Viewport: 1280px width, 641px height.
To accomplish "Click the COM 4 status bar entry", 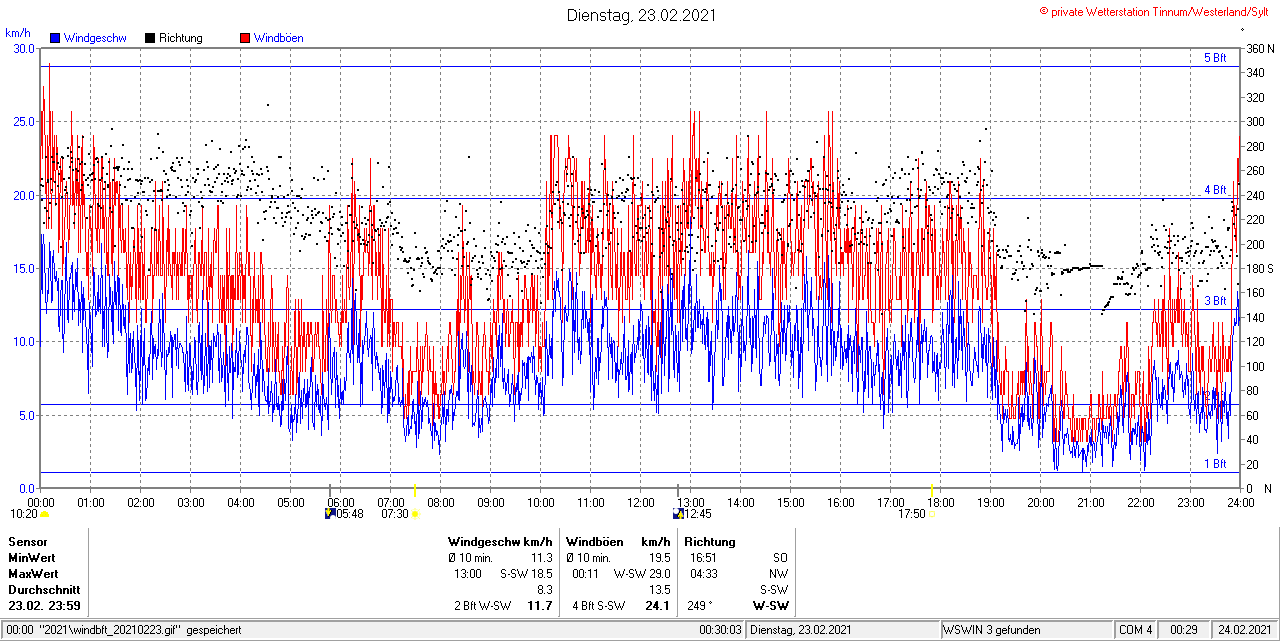I will [x=1136, y=630].
